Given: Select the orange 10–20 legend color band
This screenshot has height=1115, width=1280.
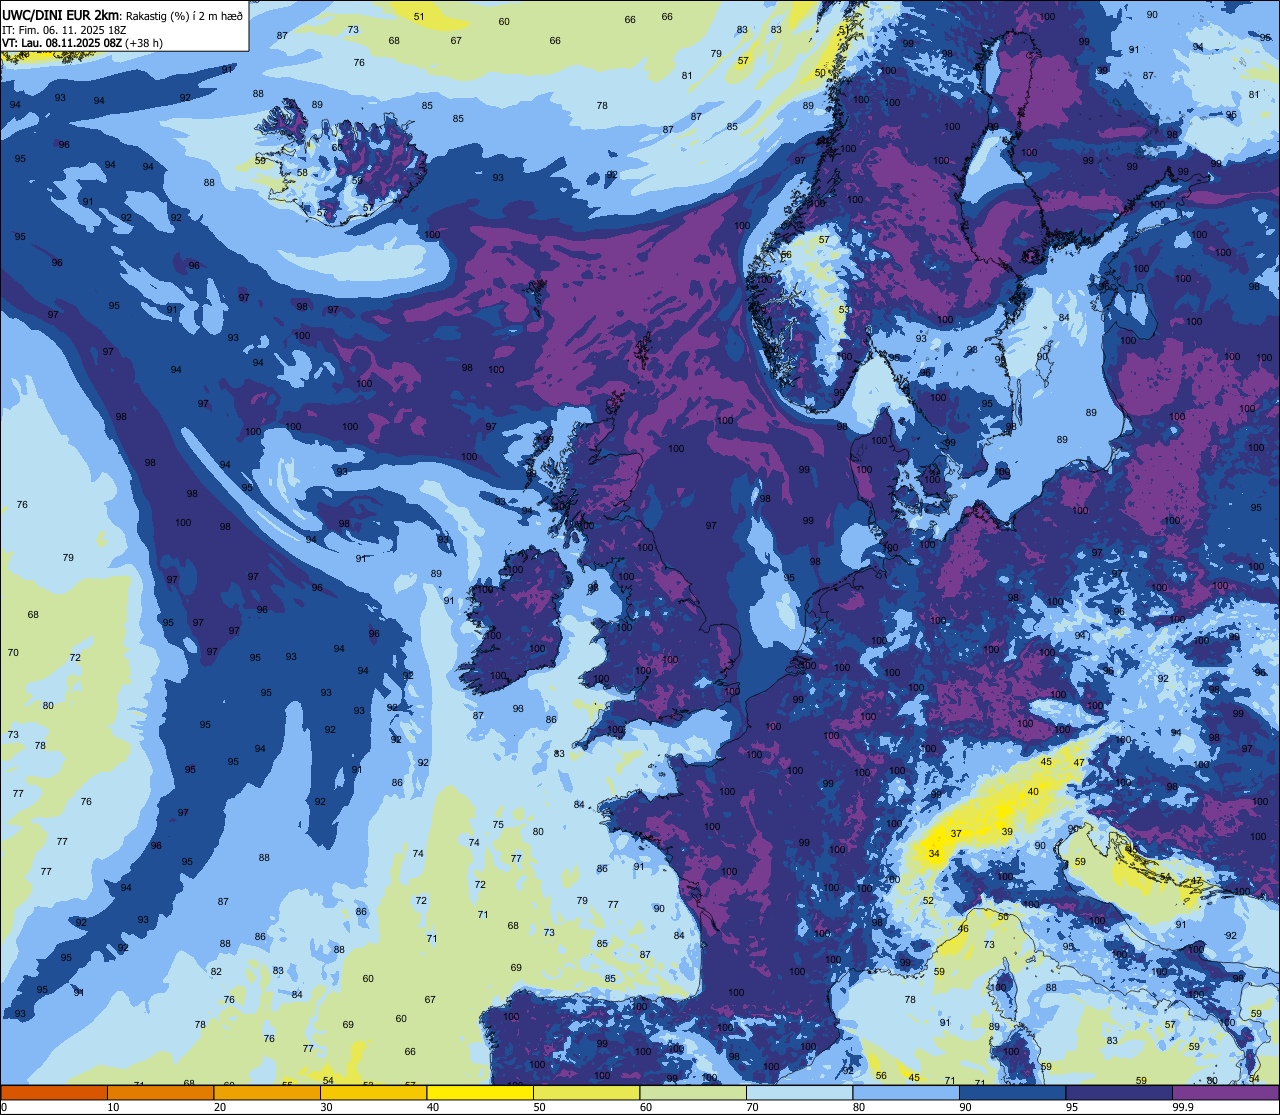Looking at the screenshot, I should click(x=160, y=1092).
